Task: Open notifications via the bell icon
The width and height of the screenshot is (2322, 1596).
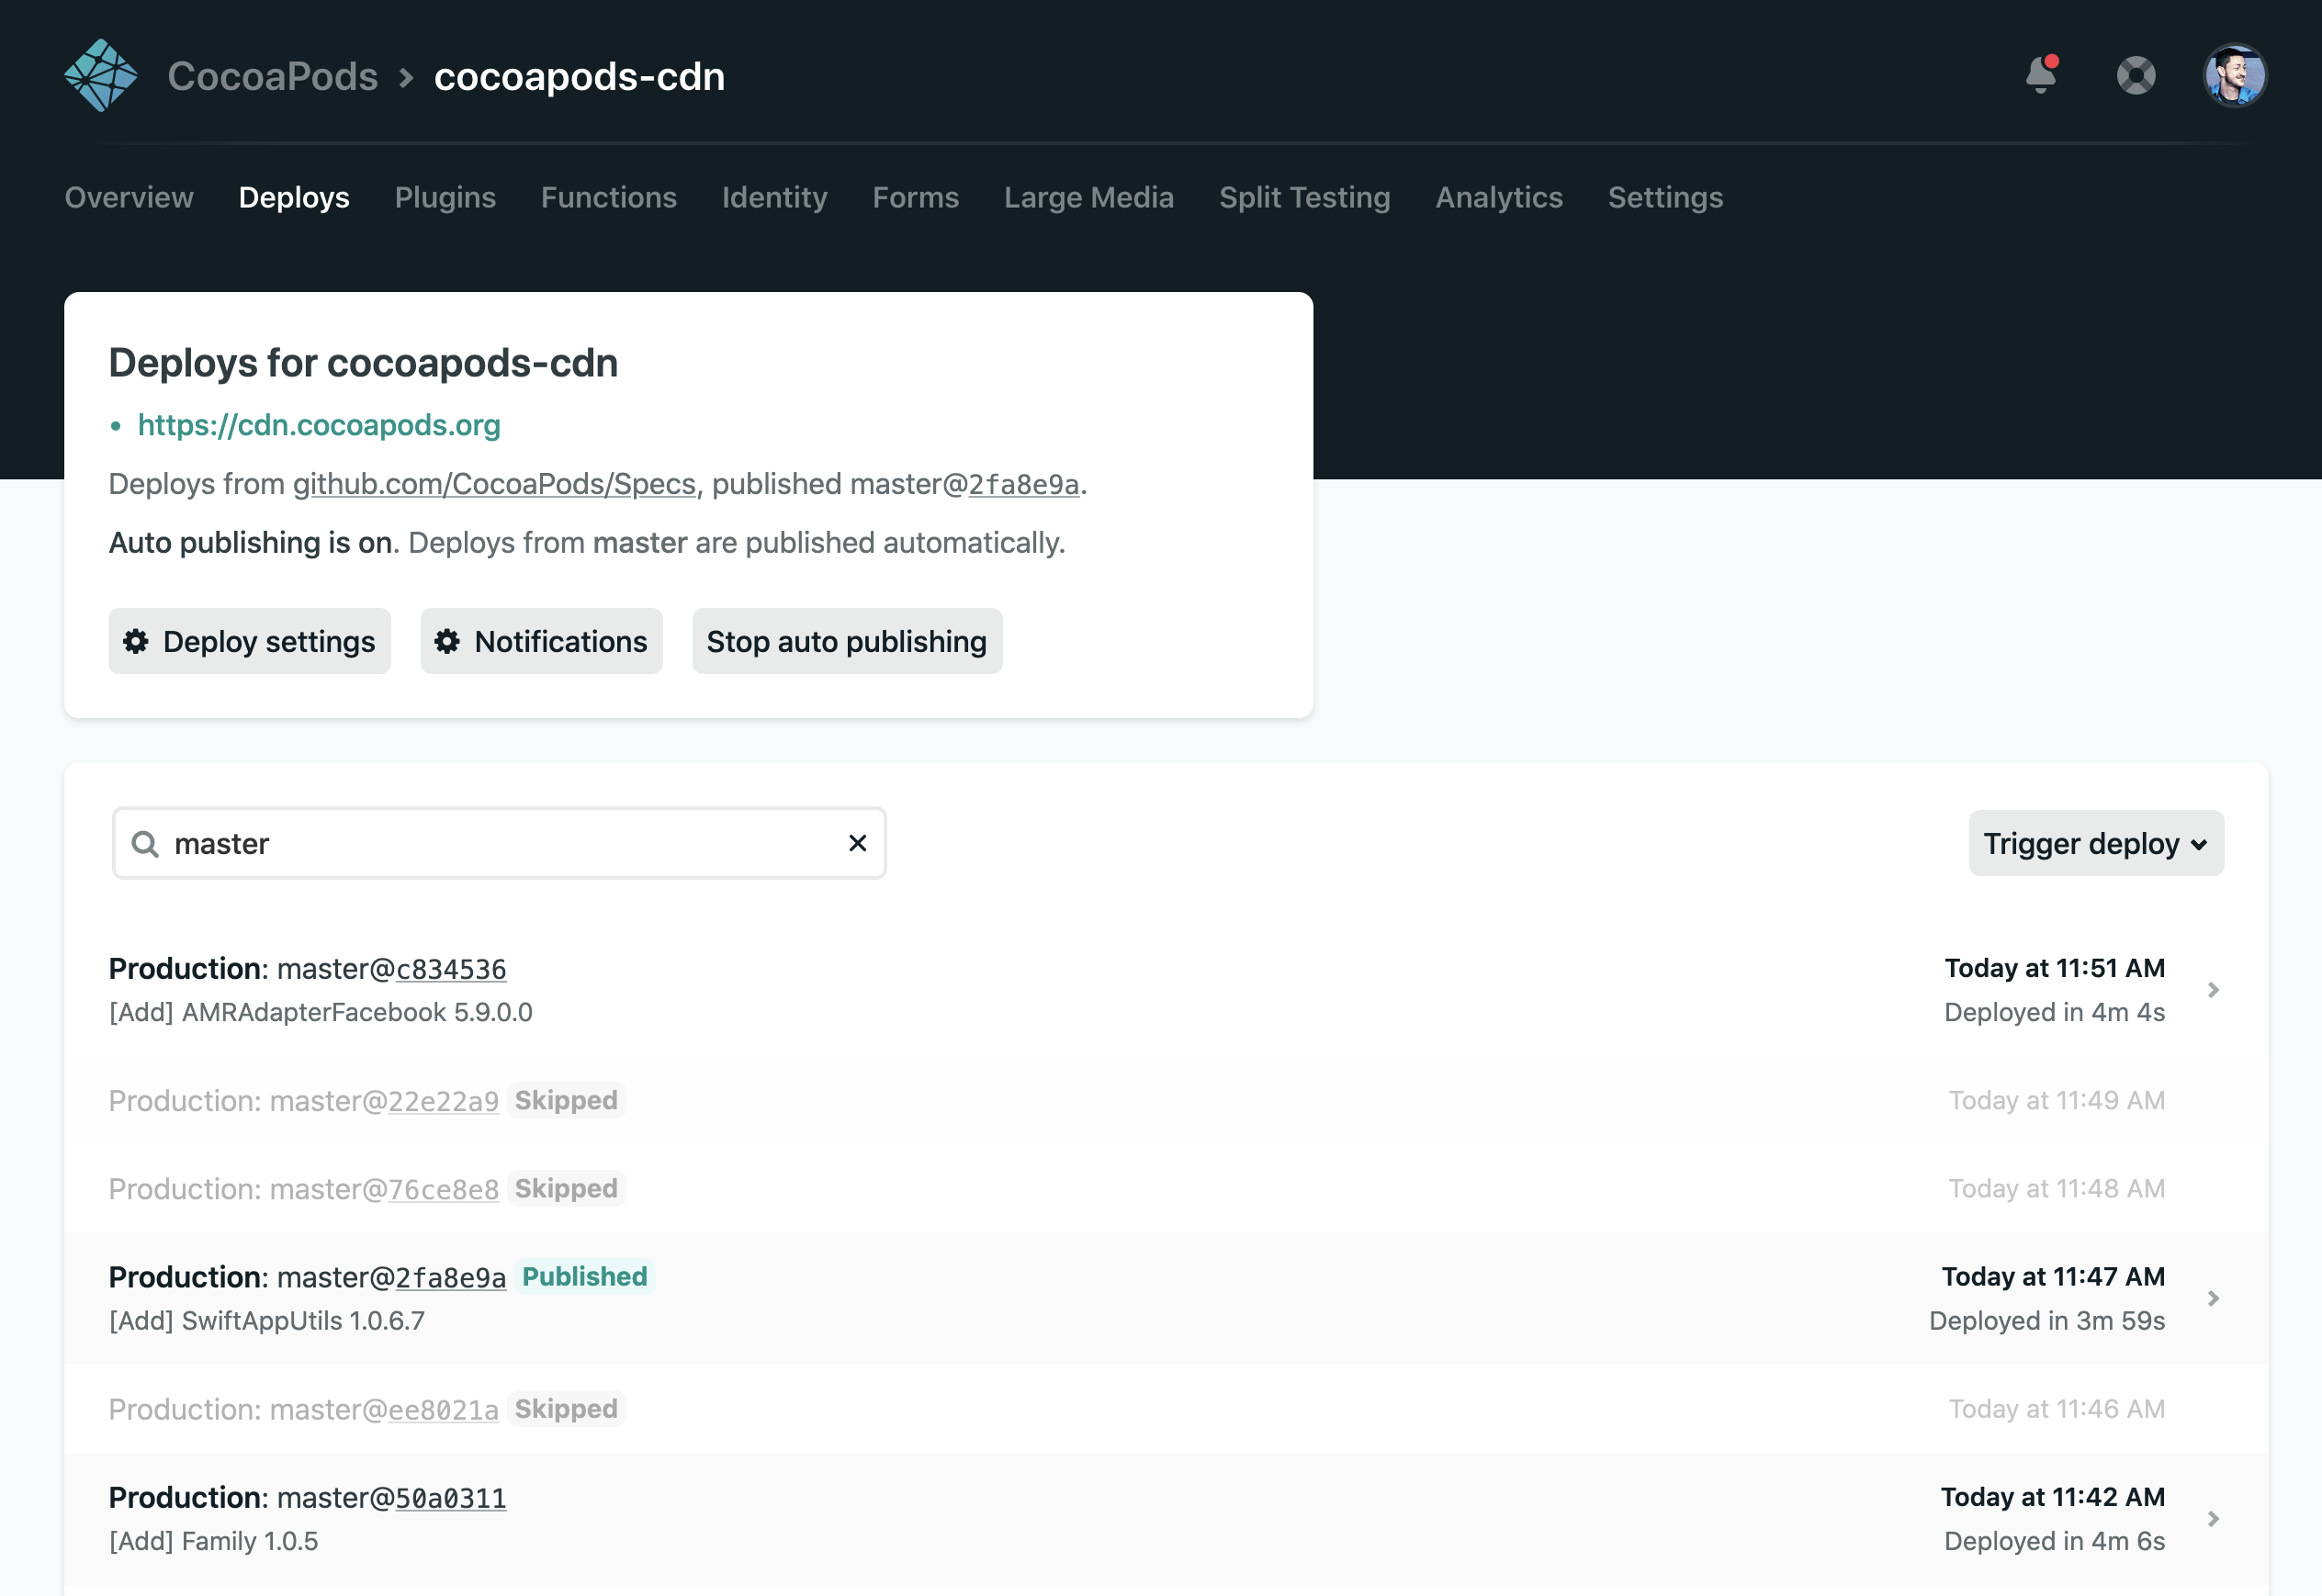Action: click(x=2040, y=75)
